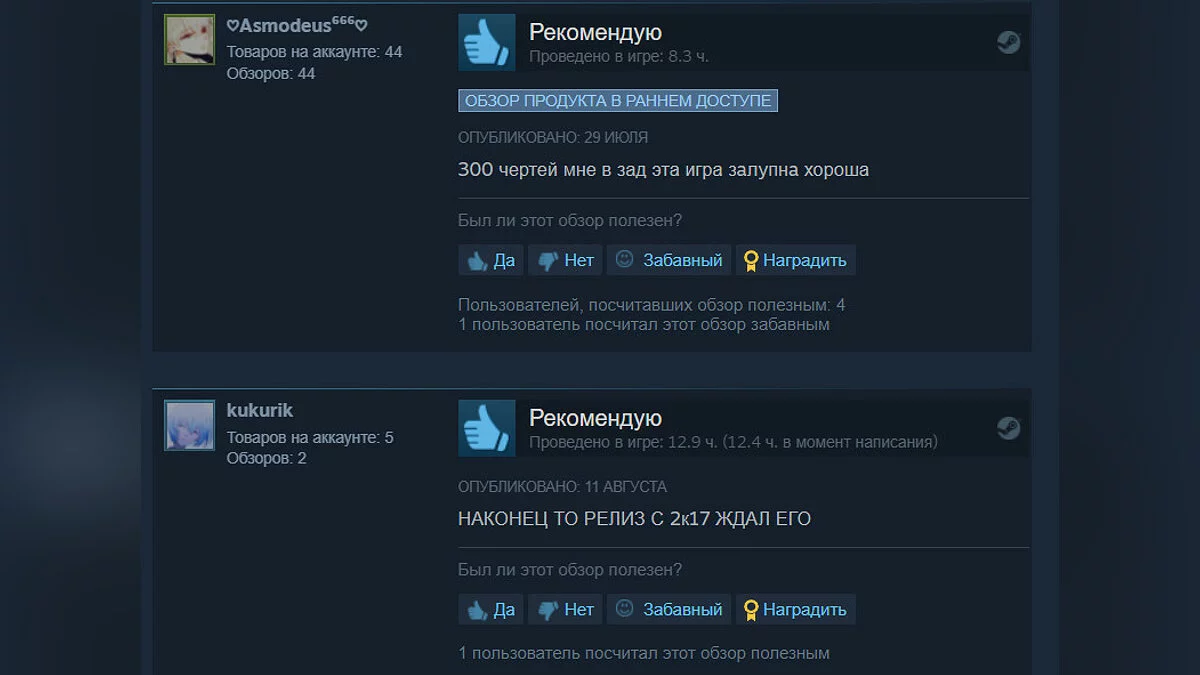This screenshot has height=675, width=1200.
Task: Open kukurik Товаров на аккаунте: 5 link
Action: (310, 438)
